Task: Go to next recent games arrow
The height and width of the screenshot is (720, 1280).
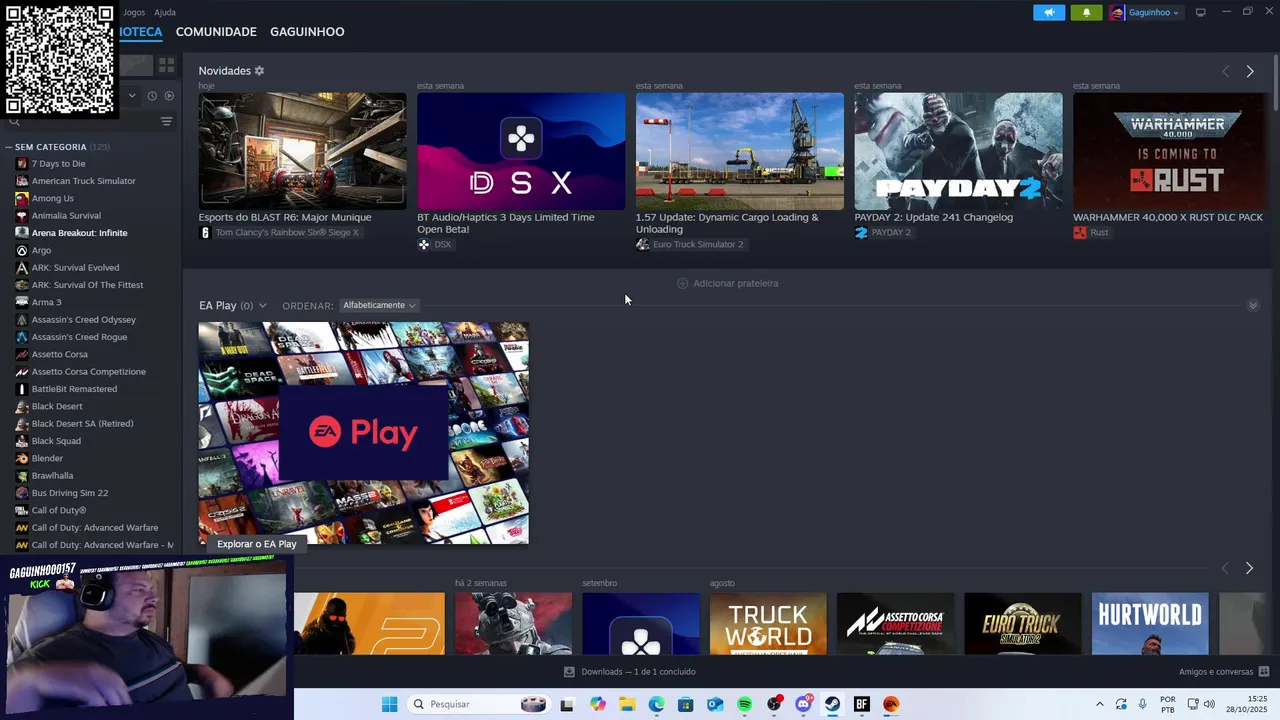Action: (1249, 568)
